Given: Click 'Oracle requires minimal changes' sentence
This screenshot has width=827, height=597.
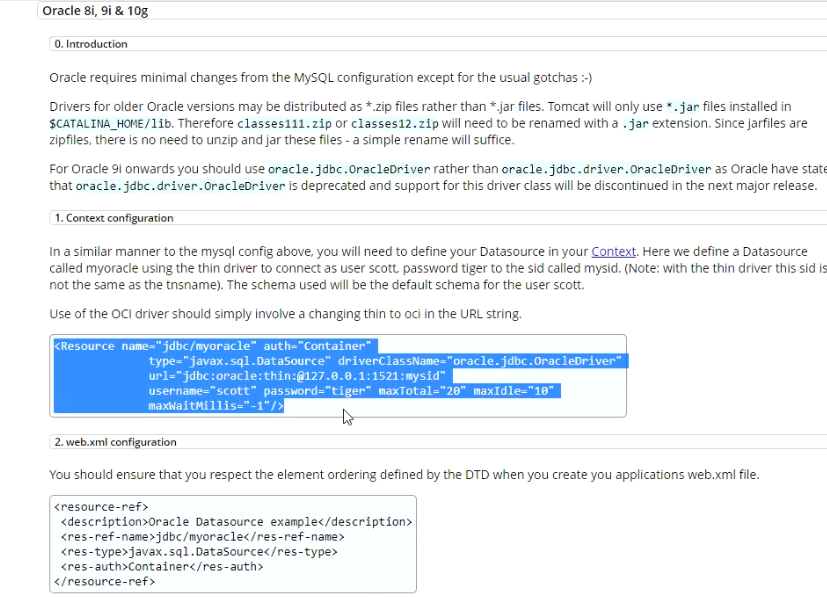Looking at the screenshot, I should 321,78.
